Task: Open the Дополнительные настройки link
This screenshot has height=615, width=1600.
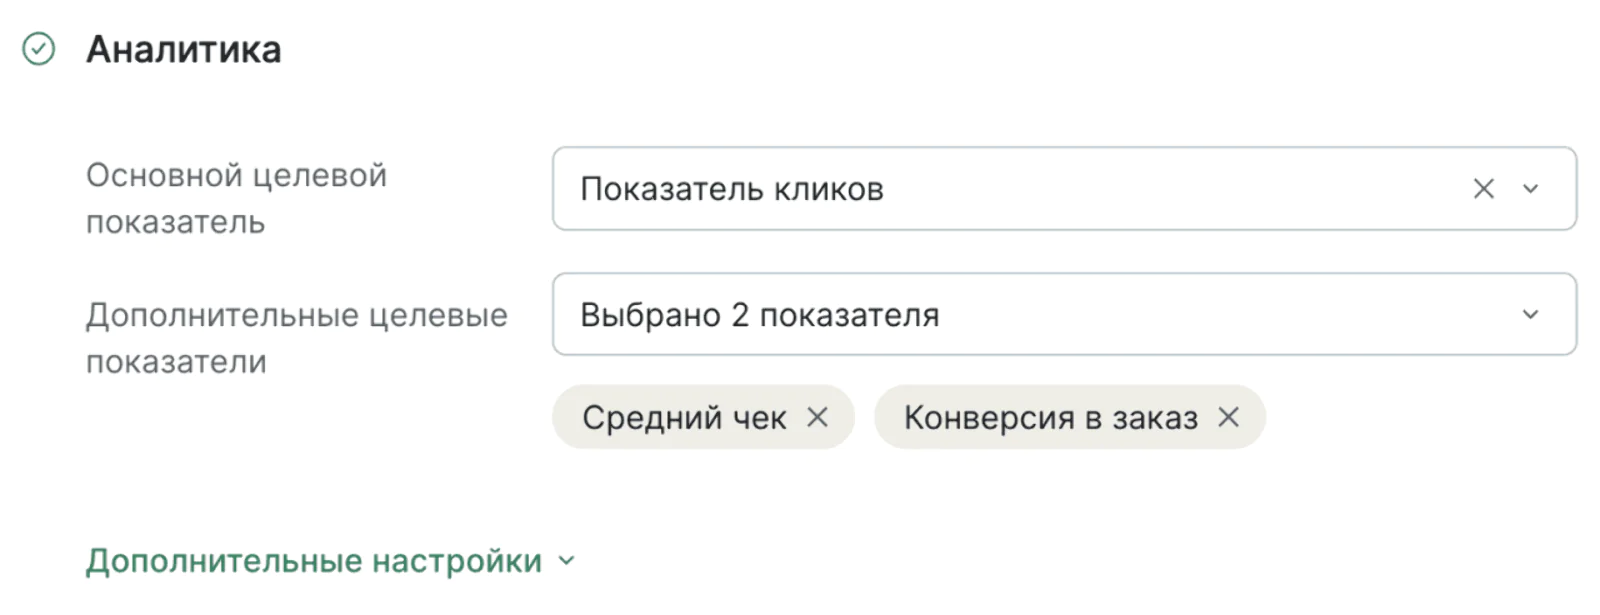Action: 331,561
